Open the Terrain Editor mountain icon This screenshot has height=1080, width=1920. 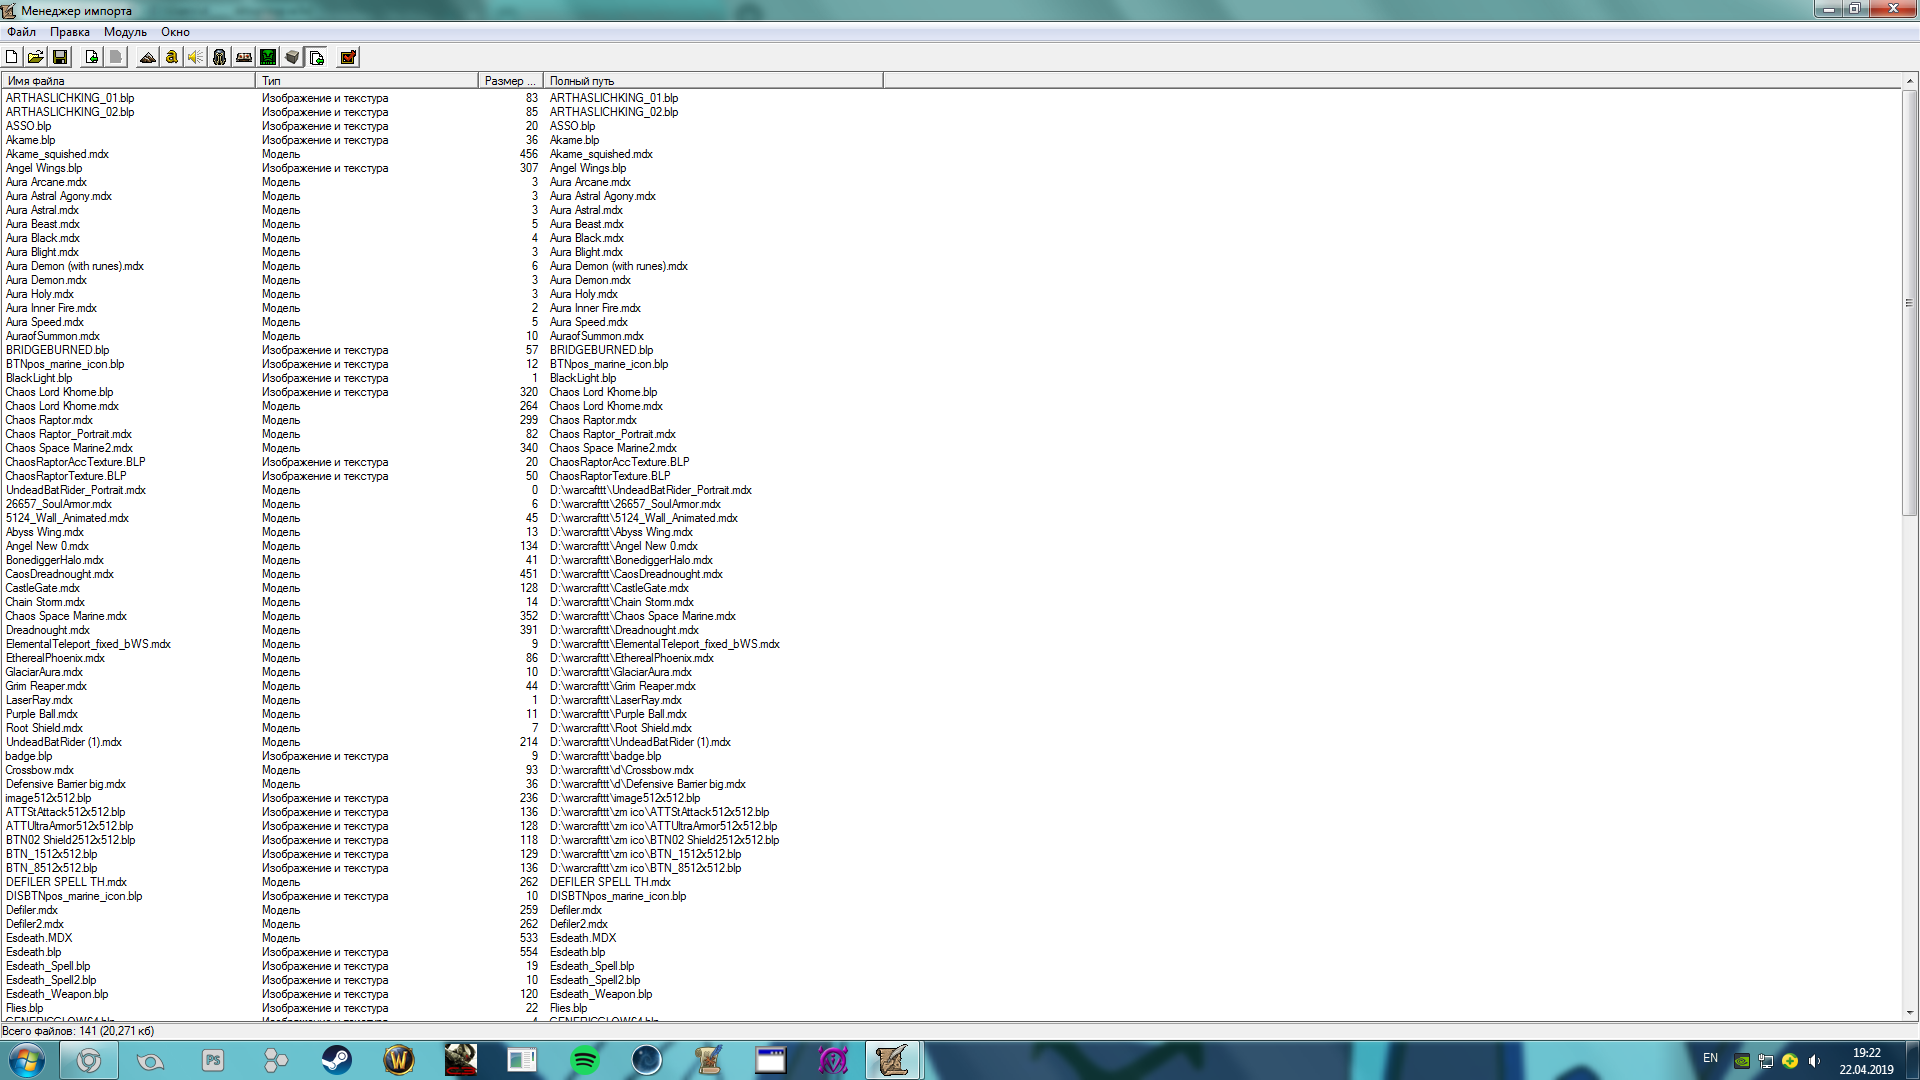[x=148, y=57]
